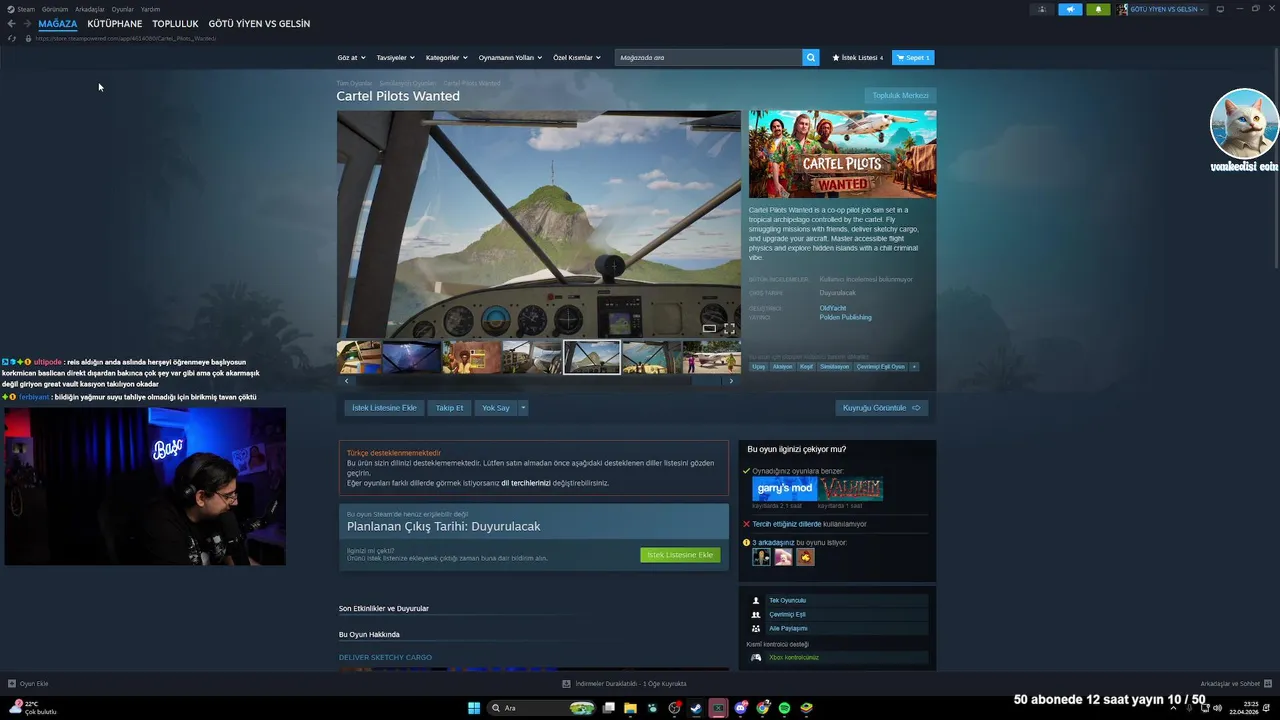1280x720 pixels.
Task: Switch to Big Picture mode via monitor icon
Action: pos(1221,9)
